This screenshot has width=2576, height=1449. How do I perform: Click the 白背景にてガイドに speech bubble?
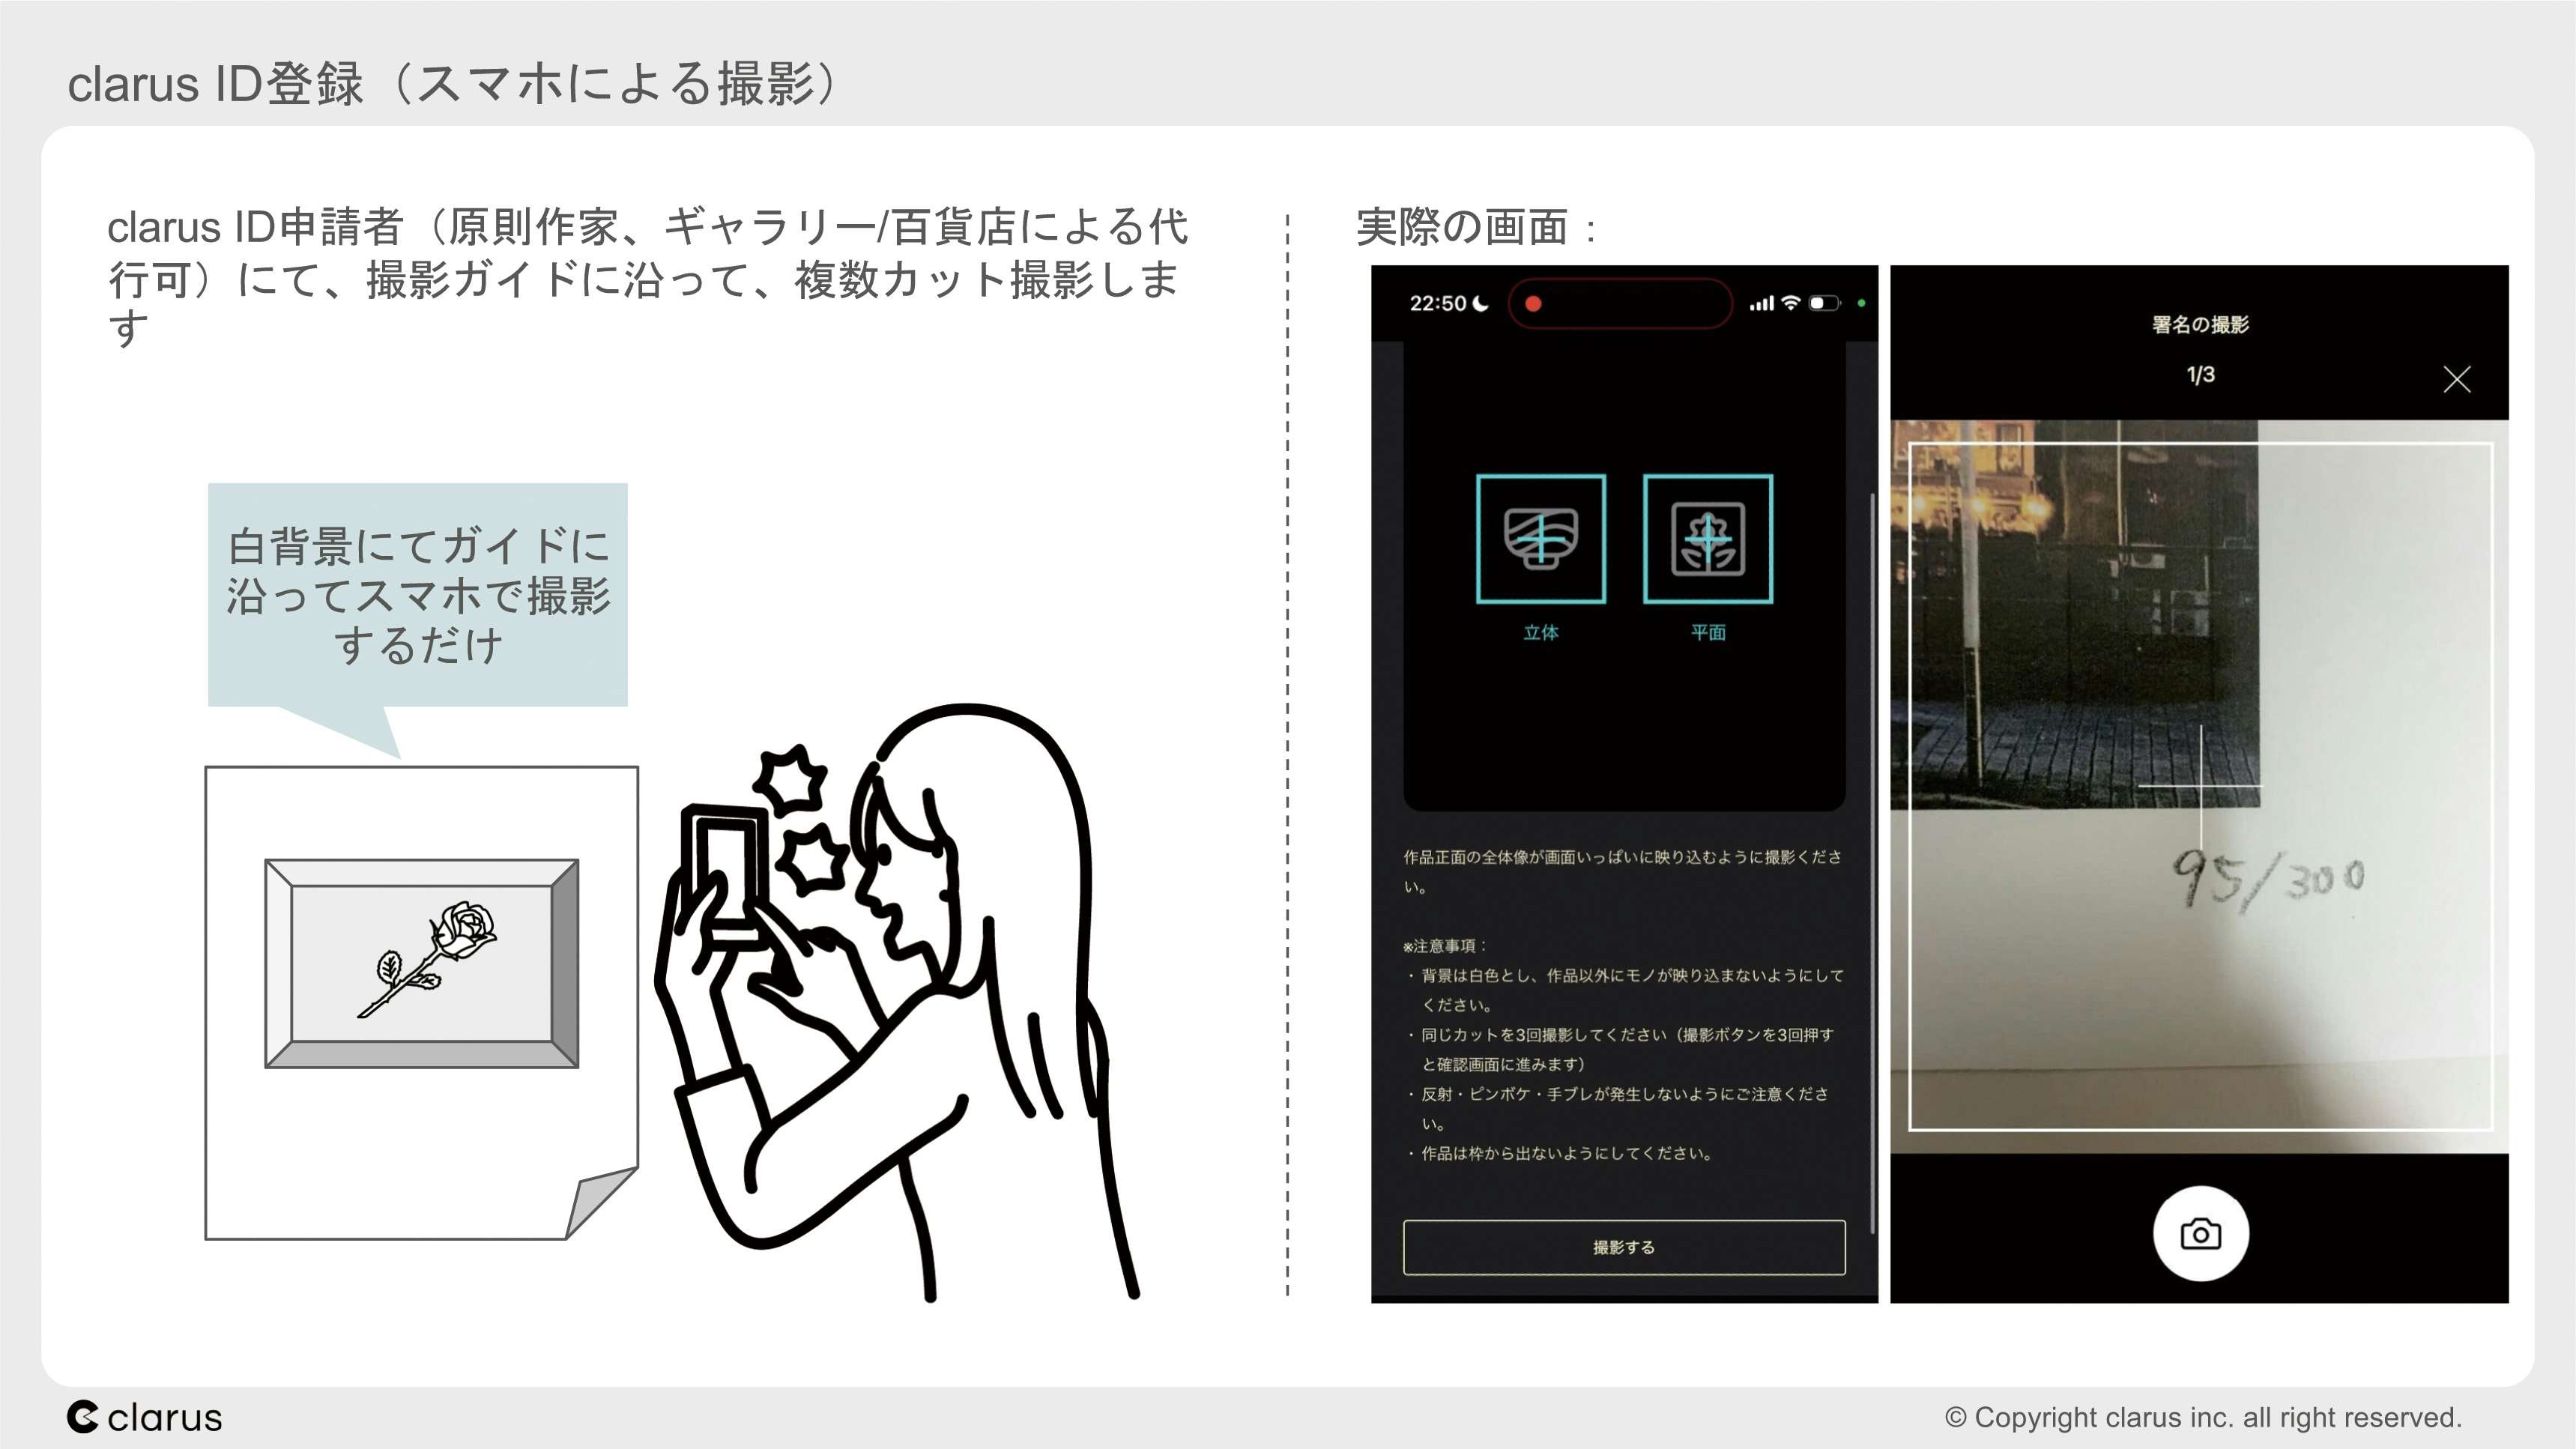click(418, 596)
